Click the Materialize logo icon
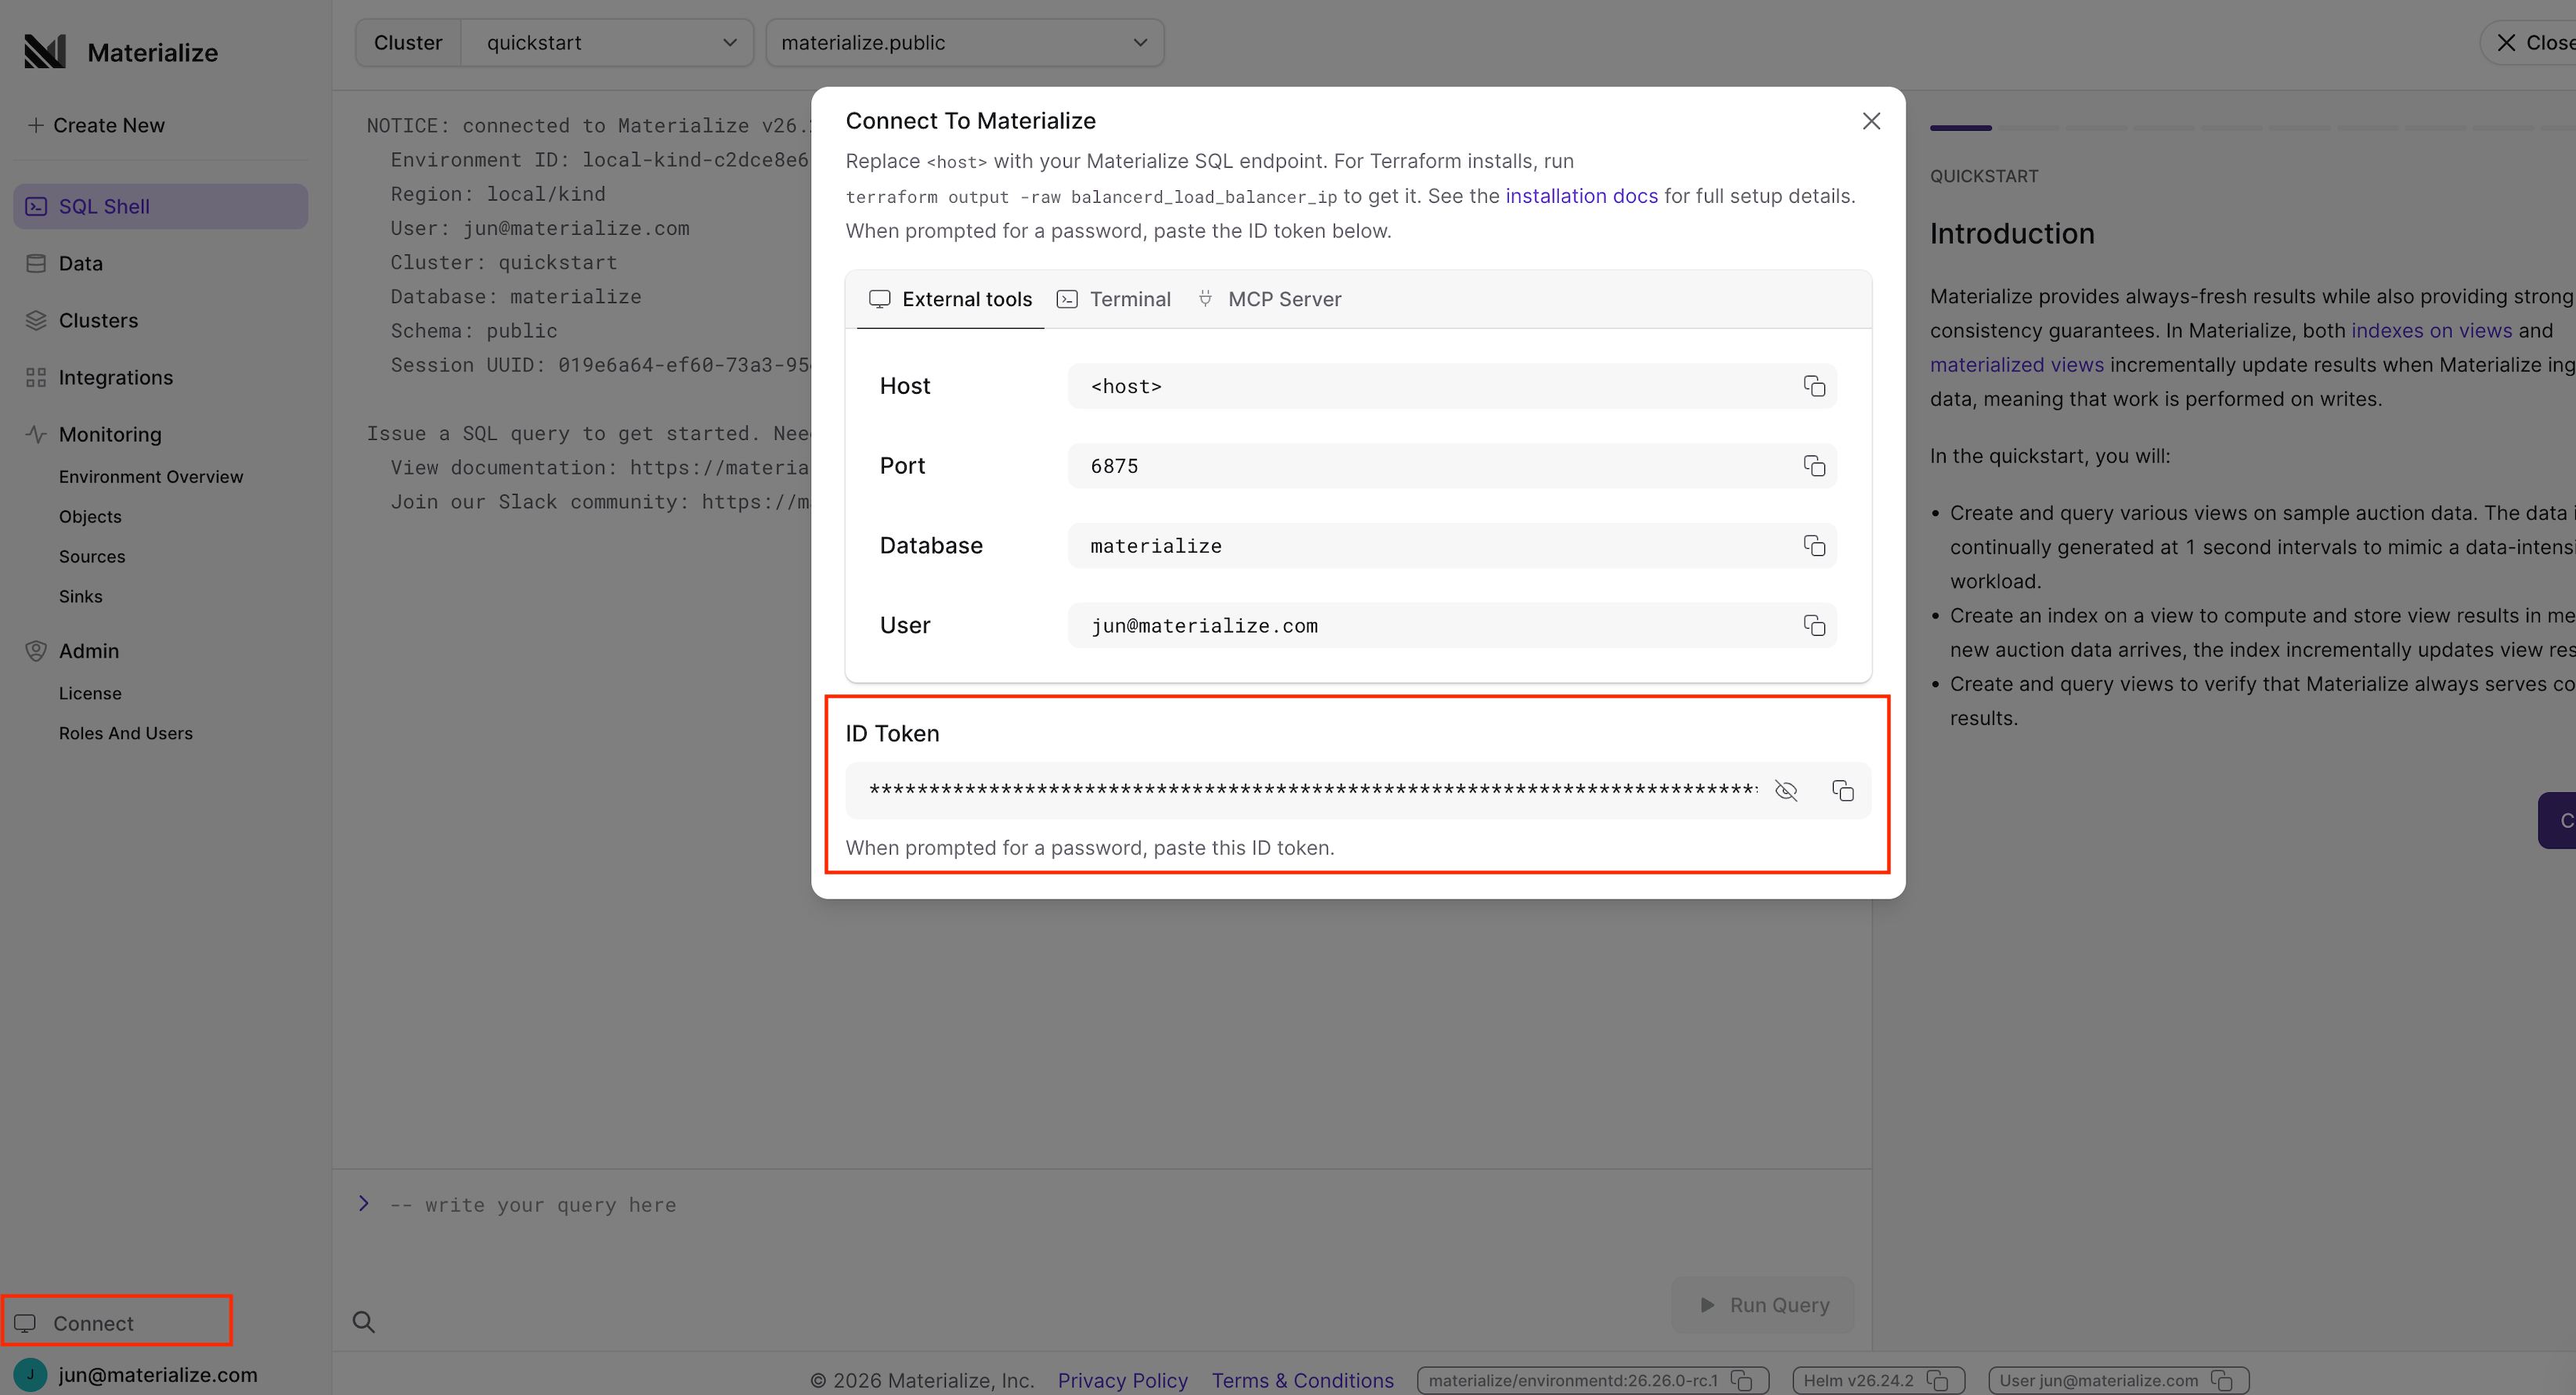 point(45,51)
